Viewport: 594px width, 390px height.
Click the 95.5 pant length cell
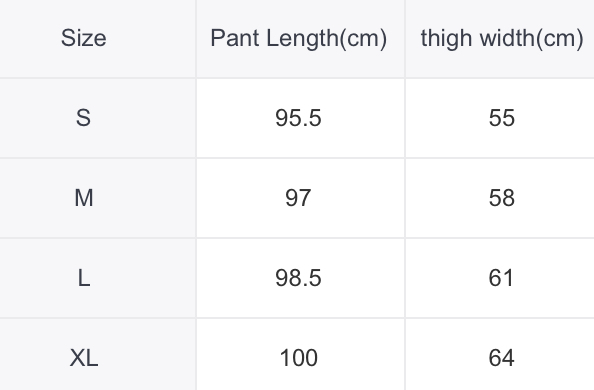click(x=300, y=118)
